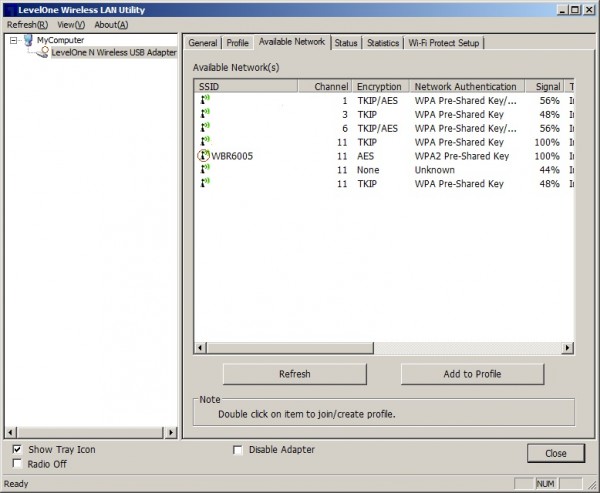The height and width of the screenshot is (493, 600).
Task: Open the Statistics tab
Action: click(383, 43)
